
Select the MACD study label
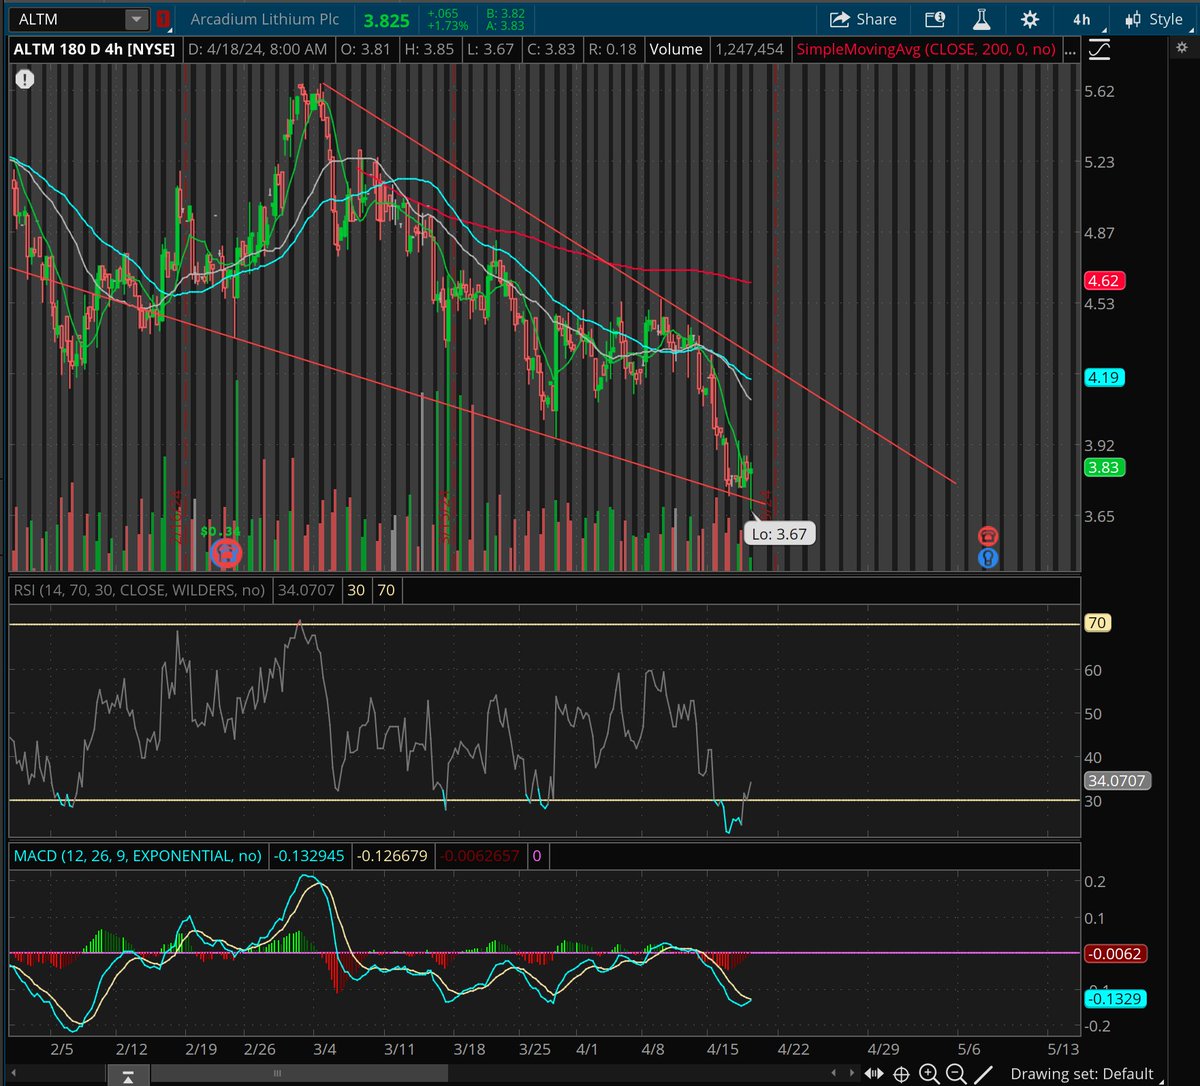137,856
